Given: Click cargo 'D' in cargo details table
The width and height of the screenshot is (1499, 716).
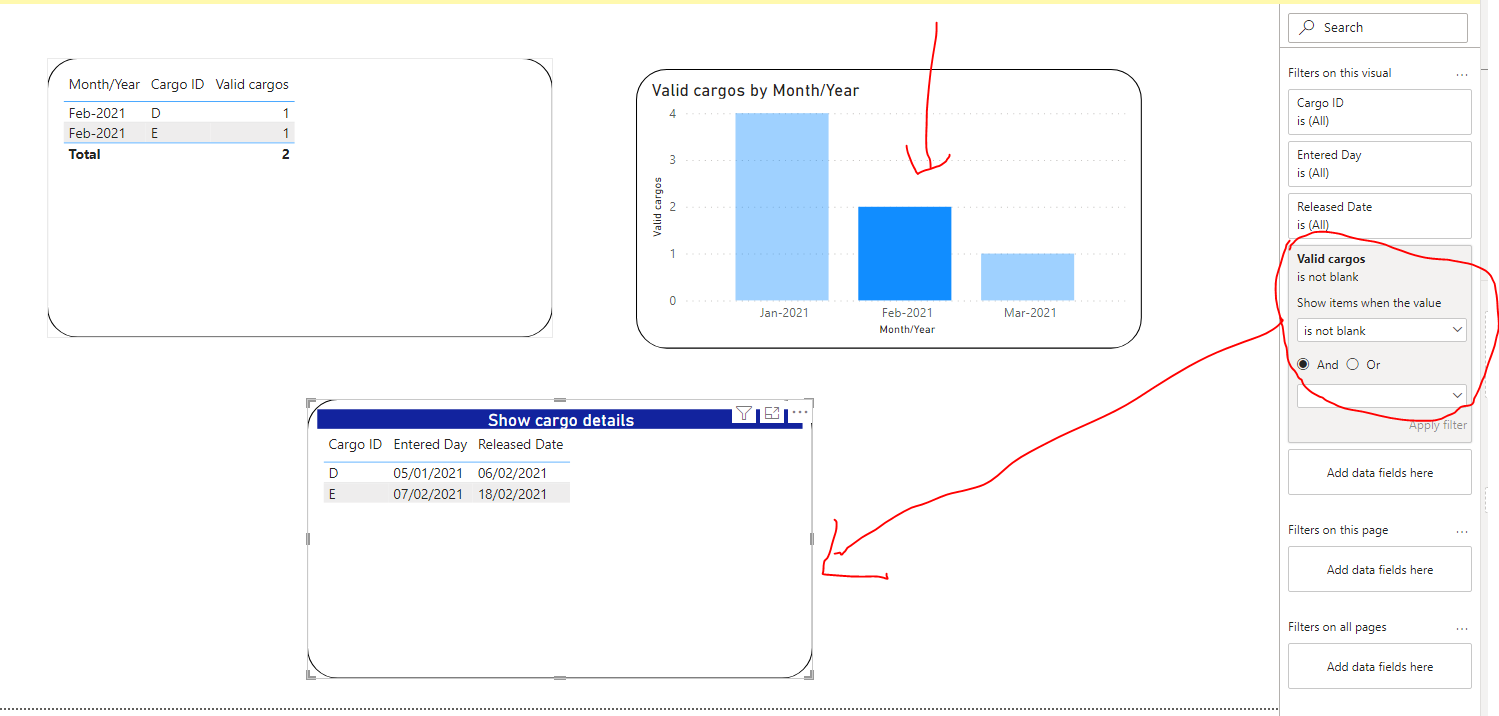Looking at the screenshot, I should pos(333,473).
